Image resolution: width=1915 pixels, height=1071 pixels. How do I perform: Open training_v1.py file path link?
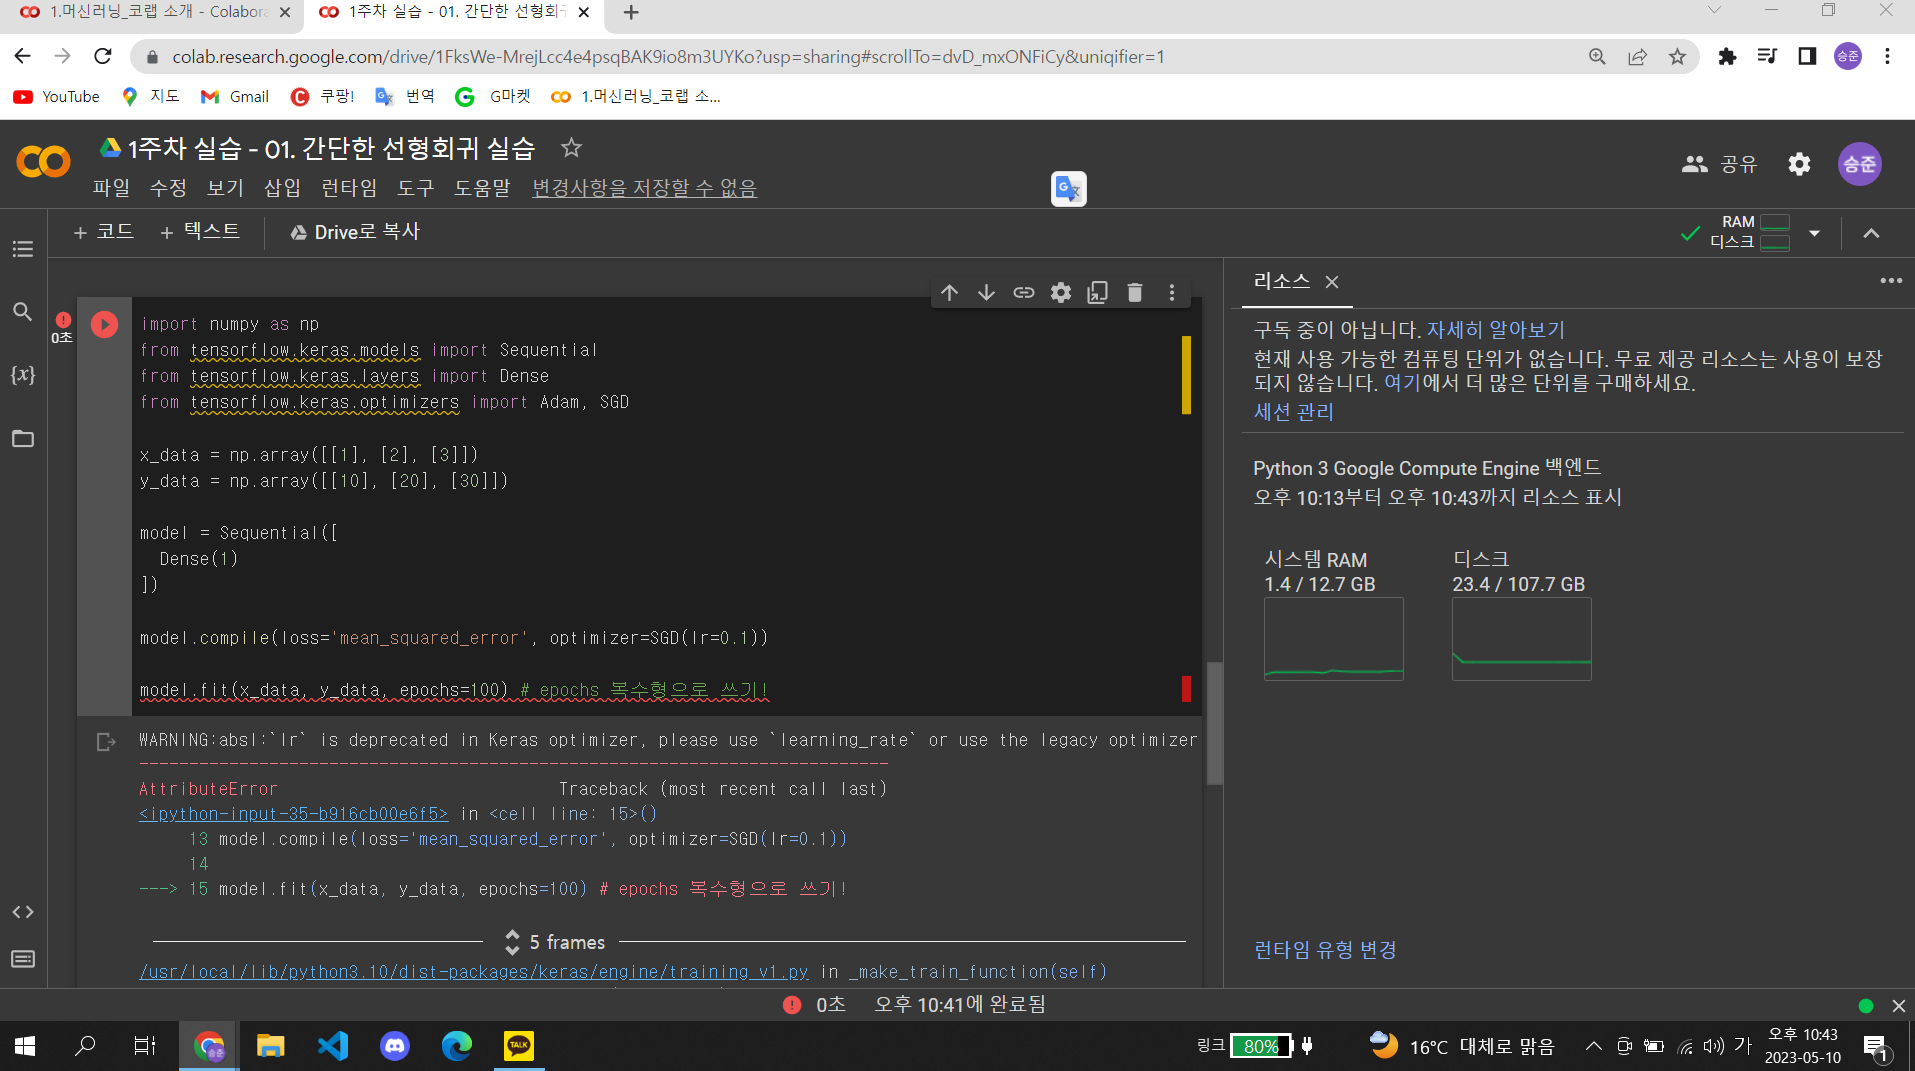point(473,972)
